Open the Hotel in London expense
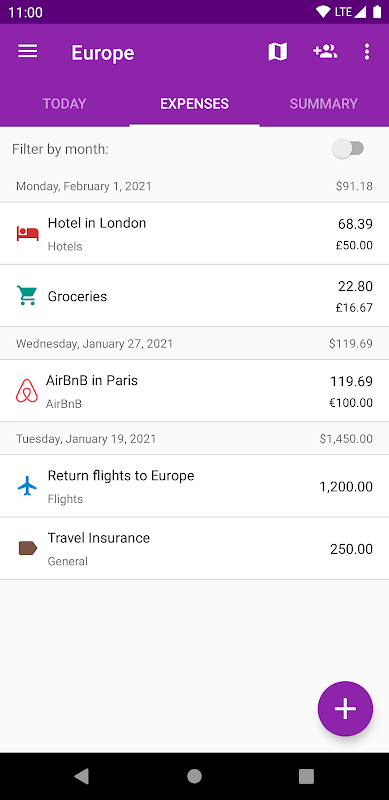The image size is (389, 800). pos(194,234)
